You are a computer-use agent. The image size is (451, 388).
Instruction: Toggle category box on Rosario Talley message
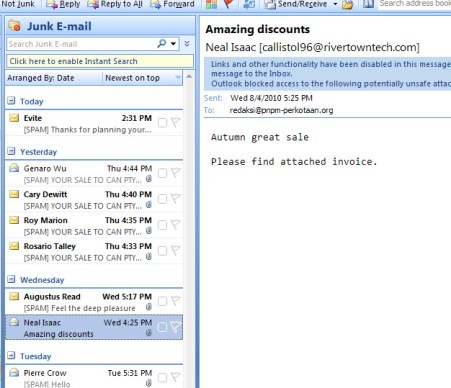tap(162, 251)
